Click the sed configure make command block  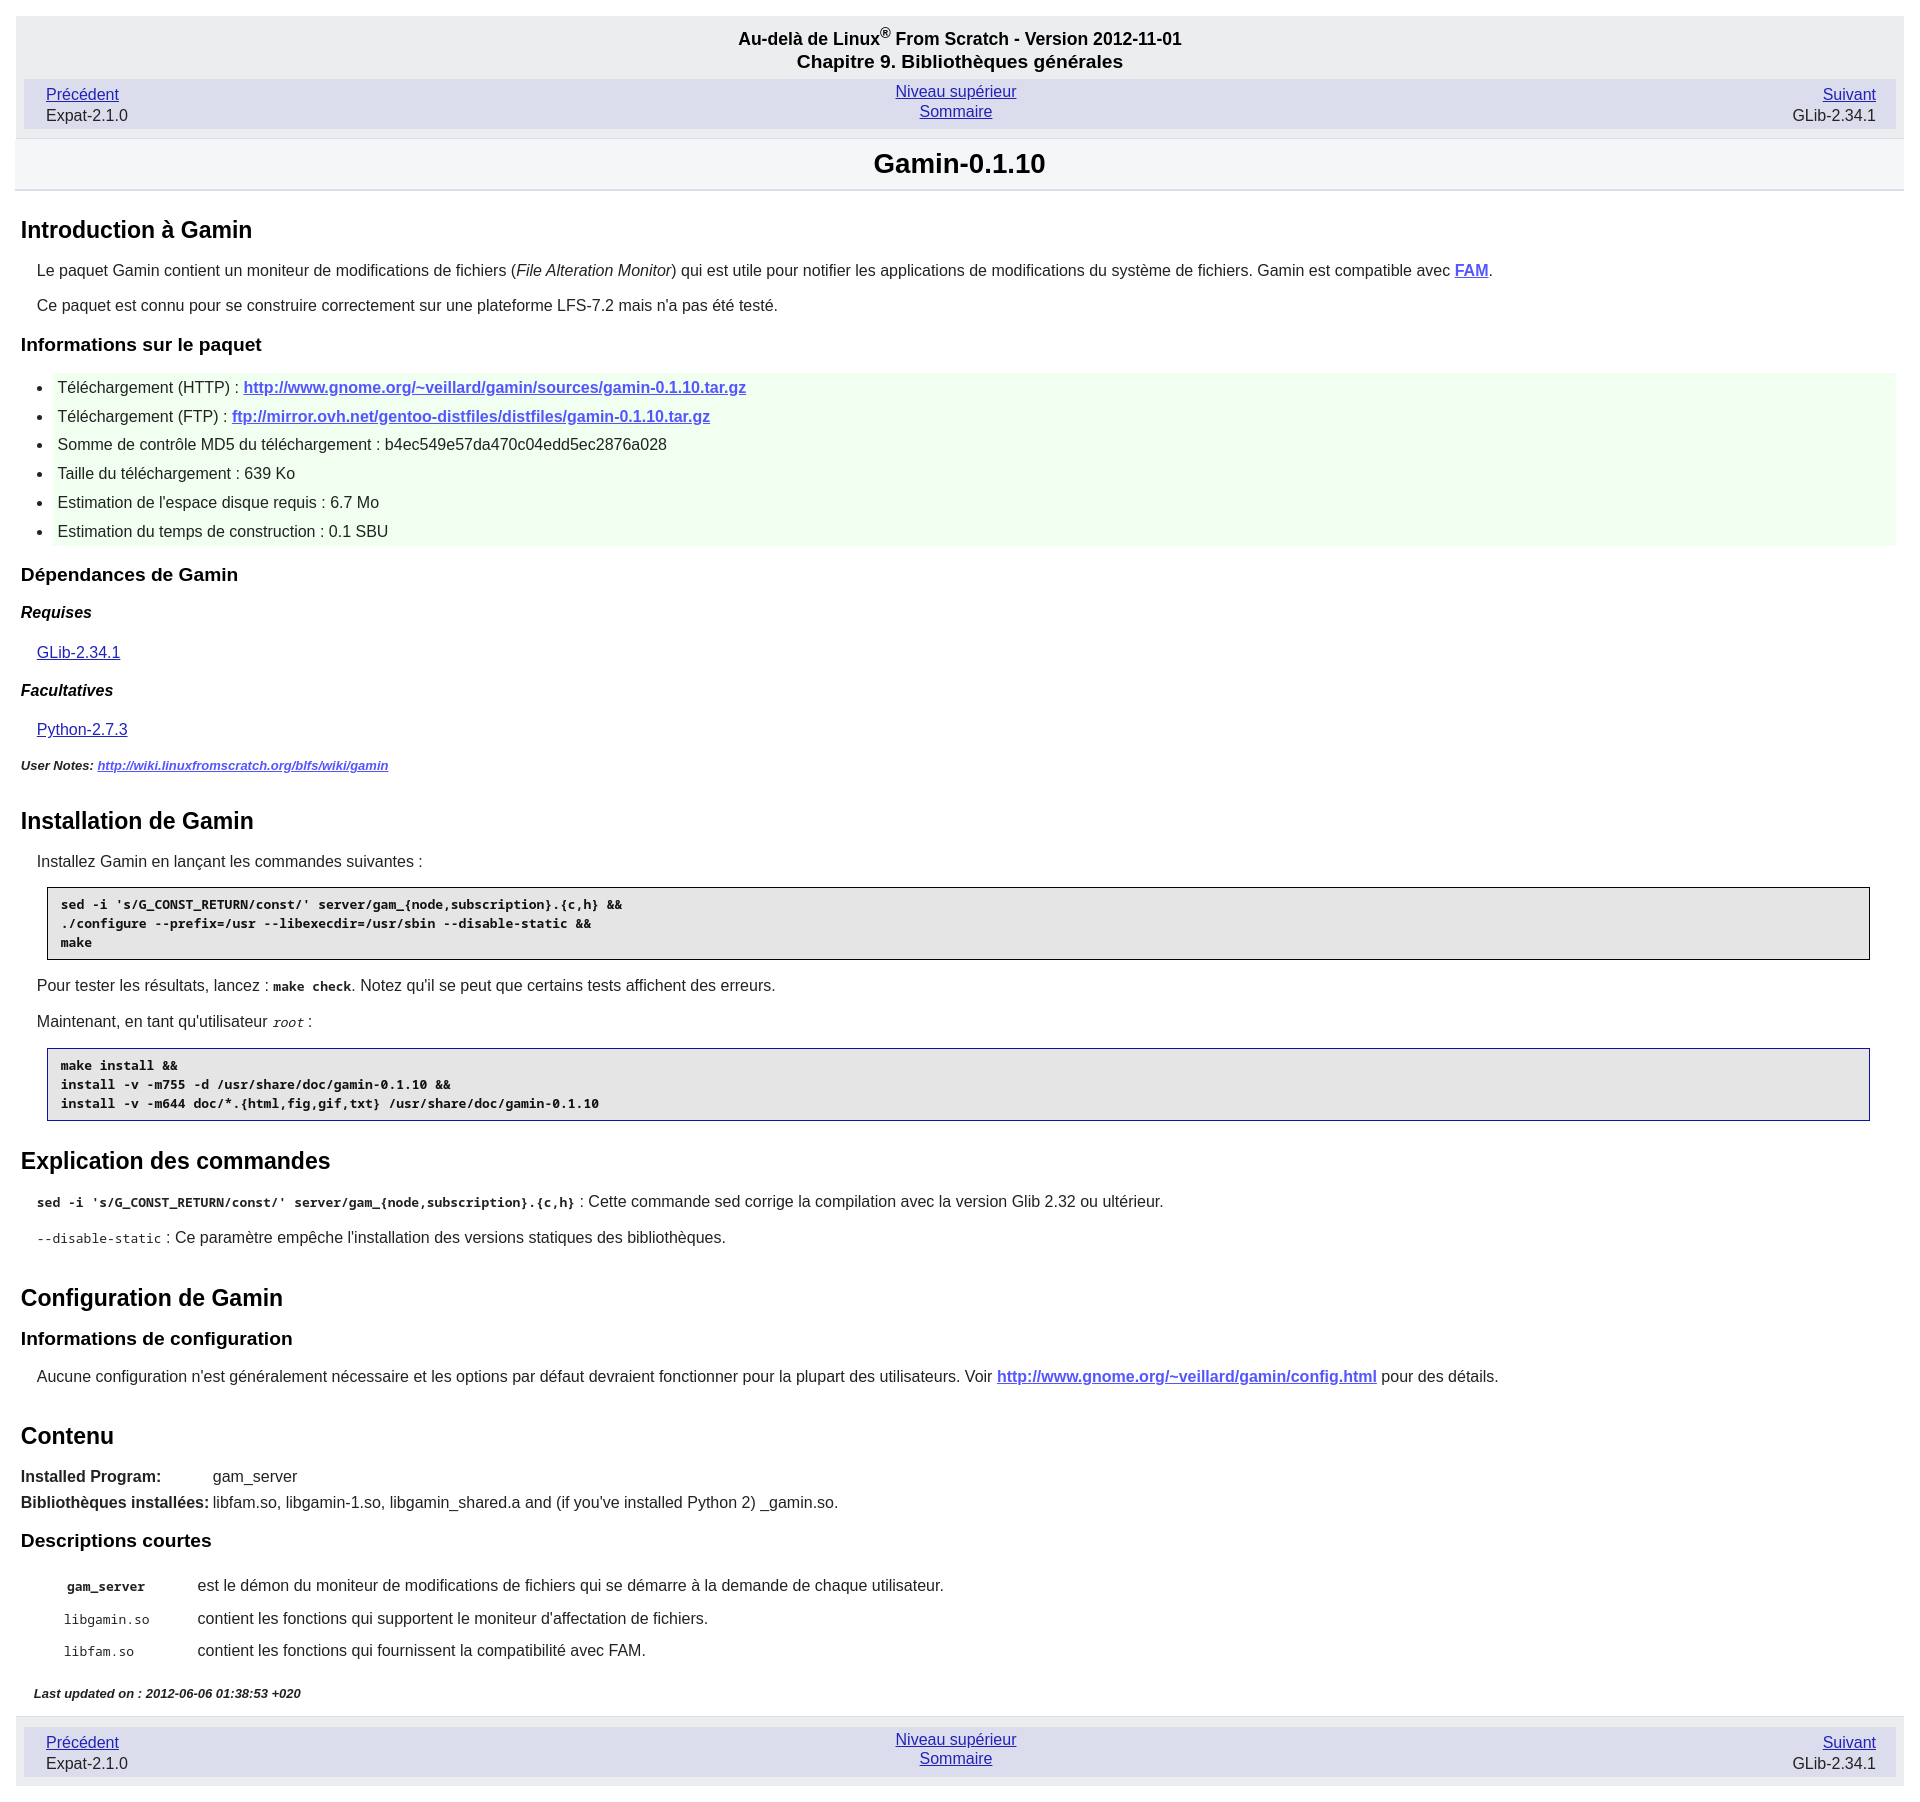tap(957, 923)
